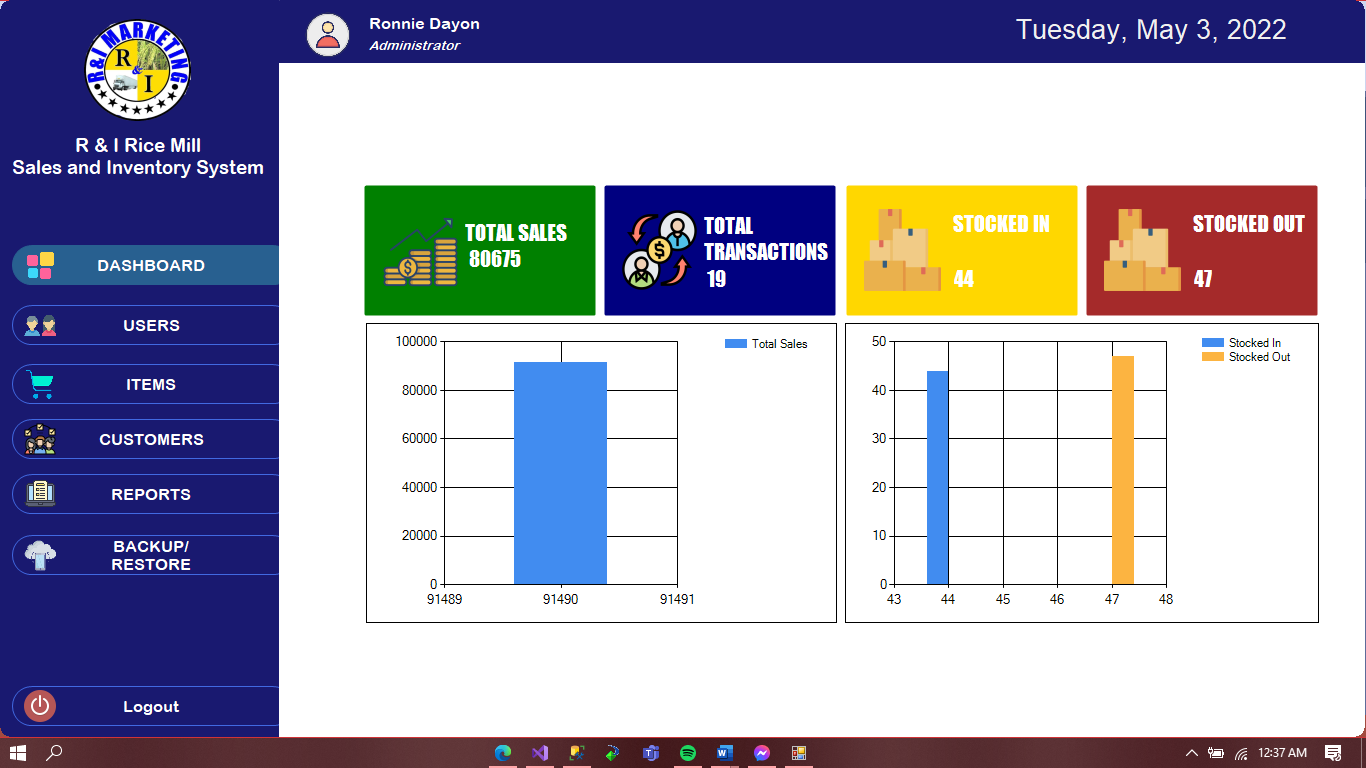Click the Wi-Fi network tray icon
Image resolution: width=1366 pixels, height=768 pixels.
pos(1241,753)
